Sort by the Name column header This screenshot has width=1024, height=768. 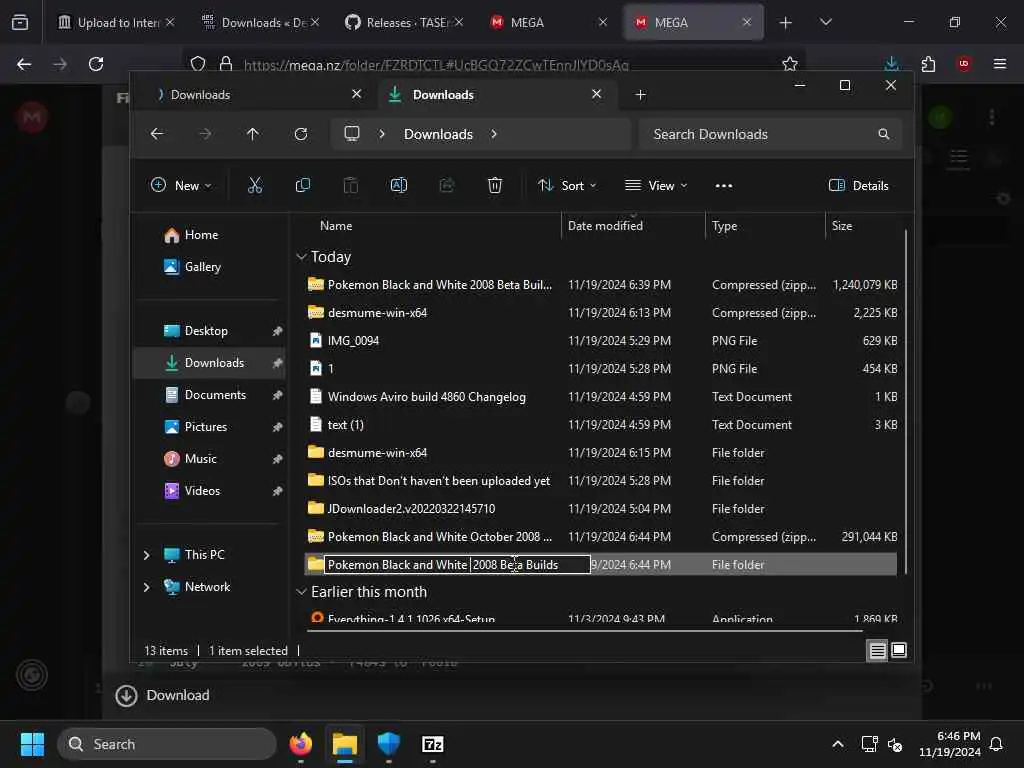coord(336,226)
